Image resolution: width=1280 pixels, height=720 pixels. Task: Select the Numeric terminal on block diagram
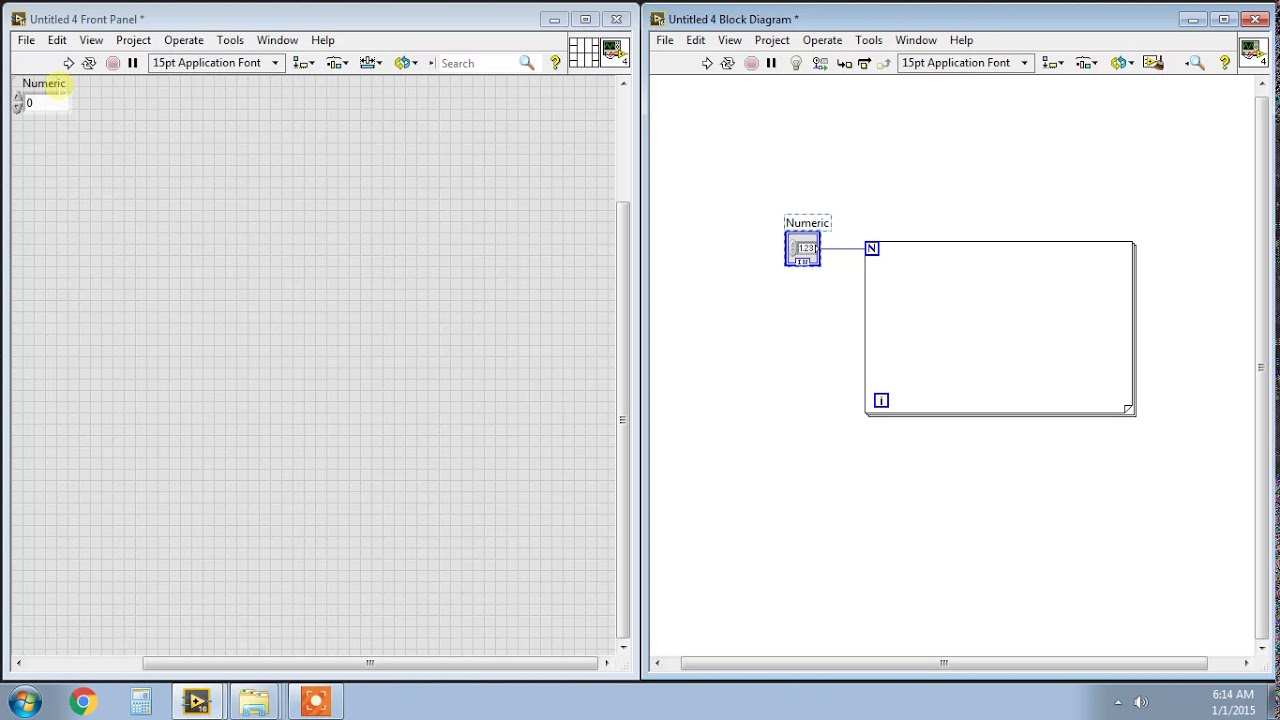[x=803, y=249]
